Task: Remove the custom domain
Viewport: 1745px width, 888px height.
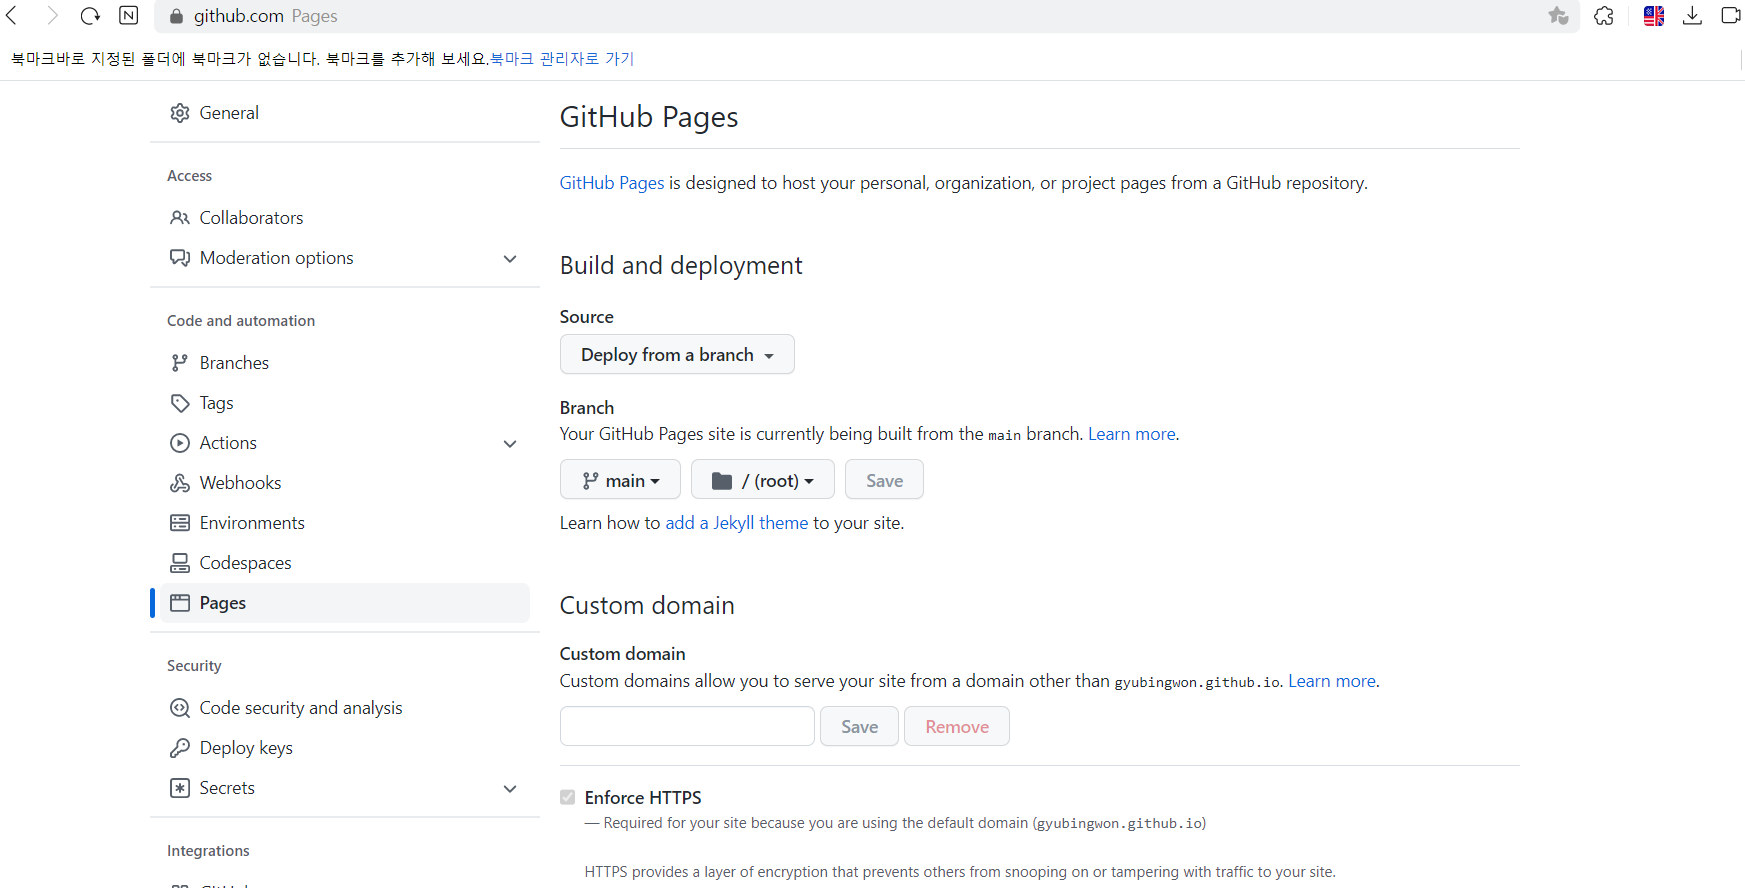Action: [957, 726]
